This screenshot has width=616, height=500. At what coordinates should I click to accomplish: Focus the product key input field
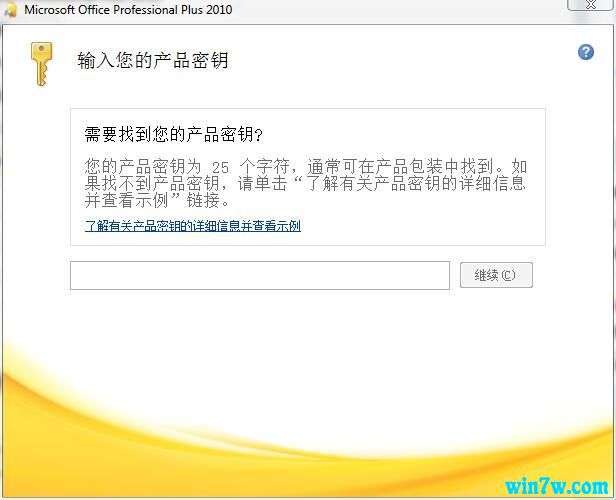tap(260, 275)
